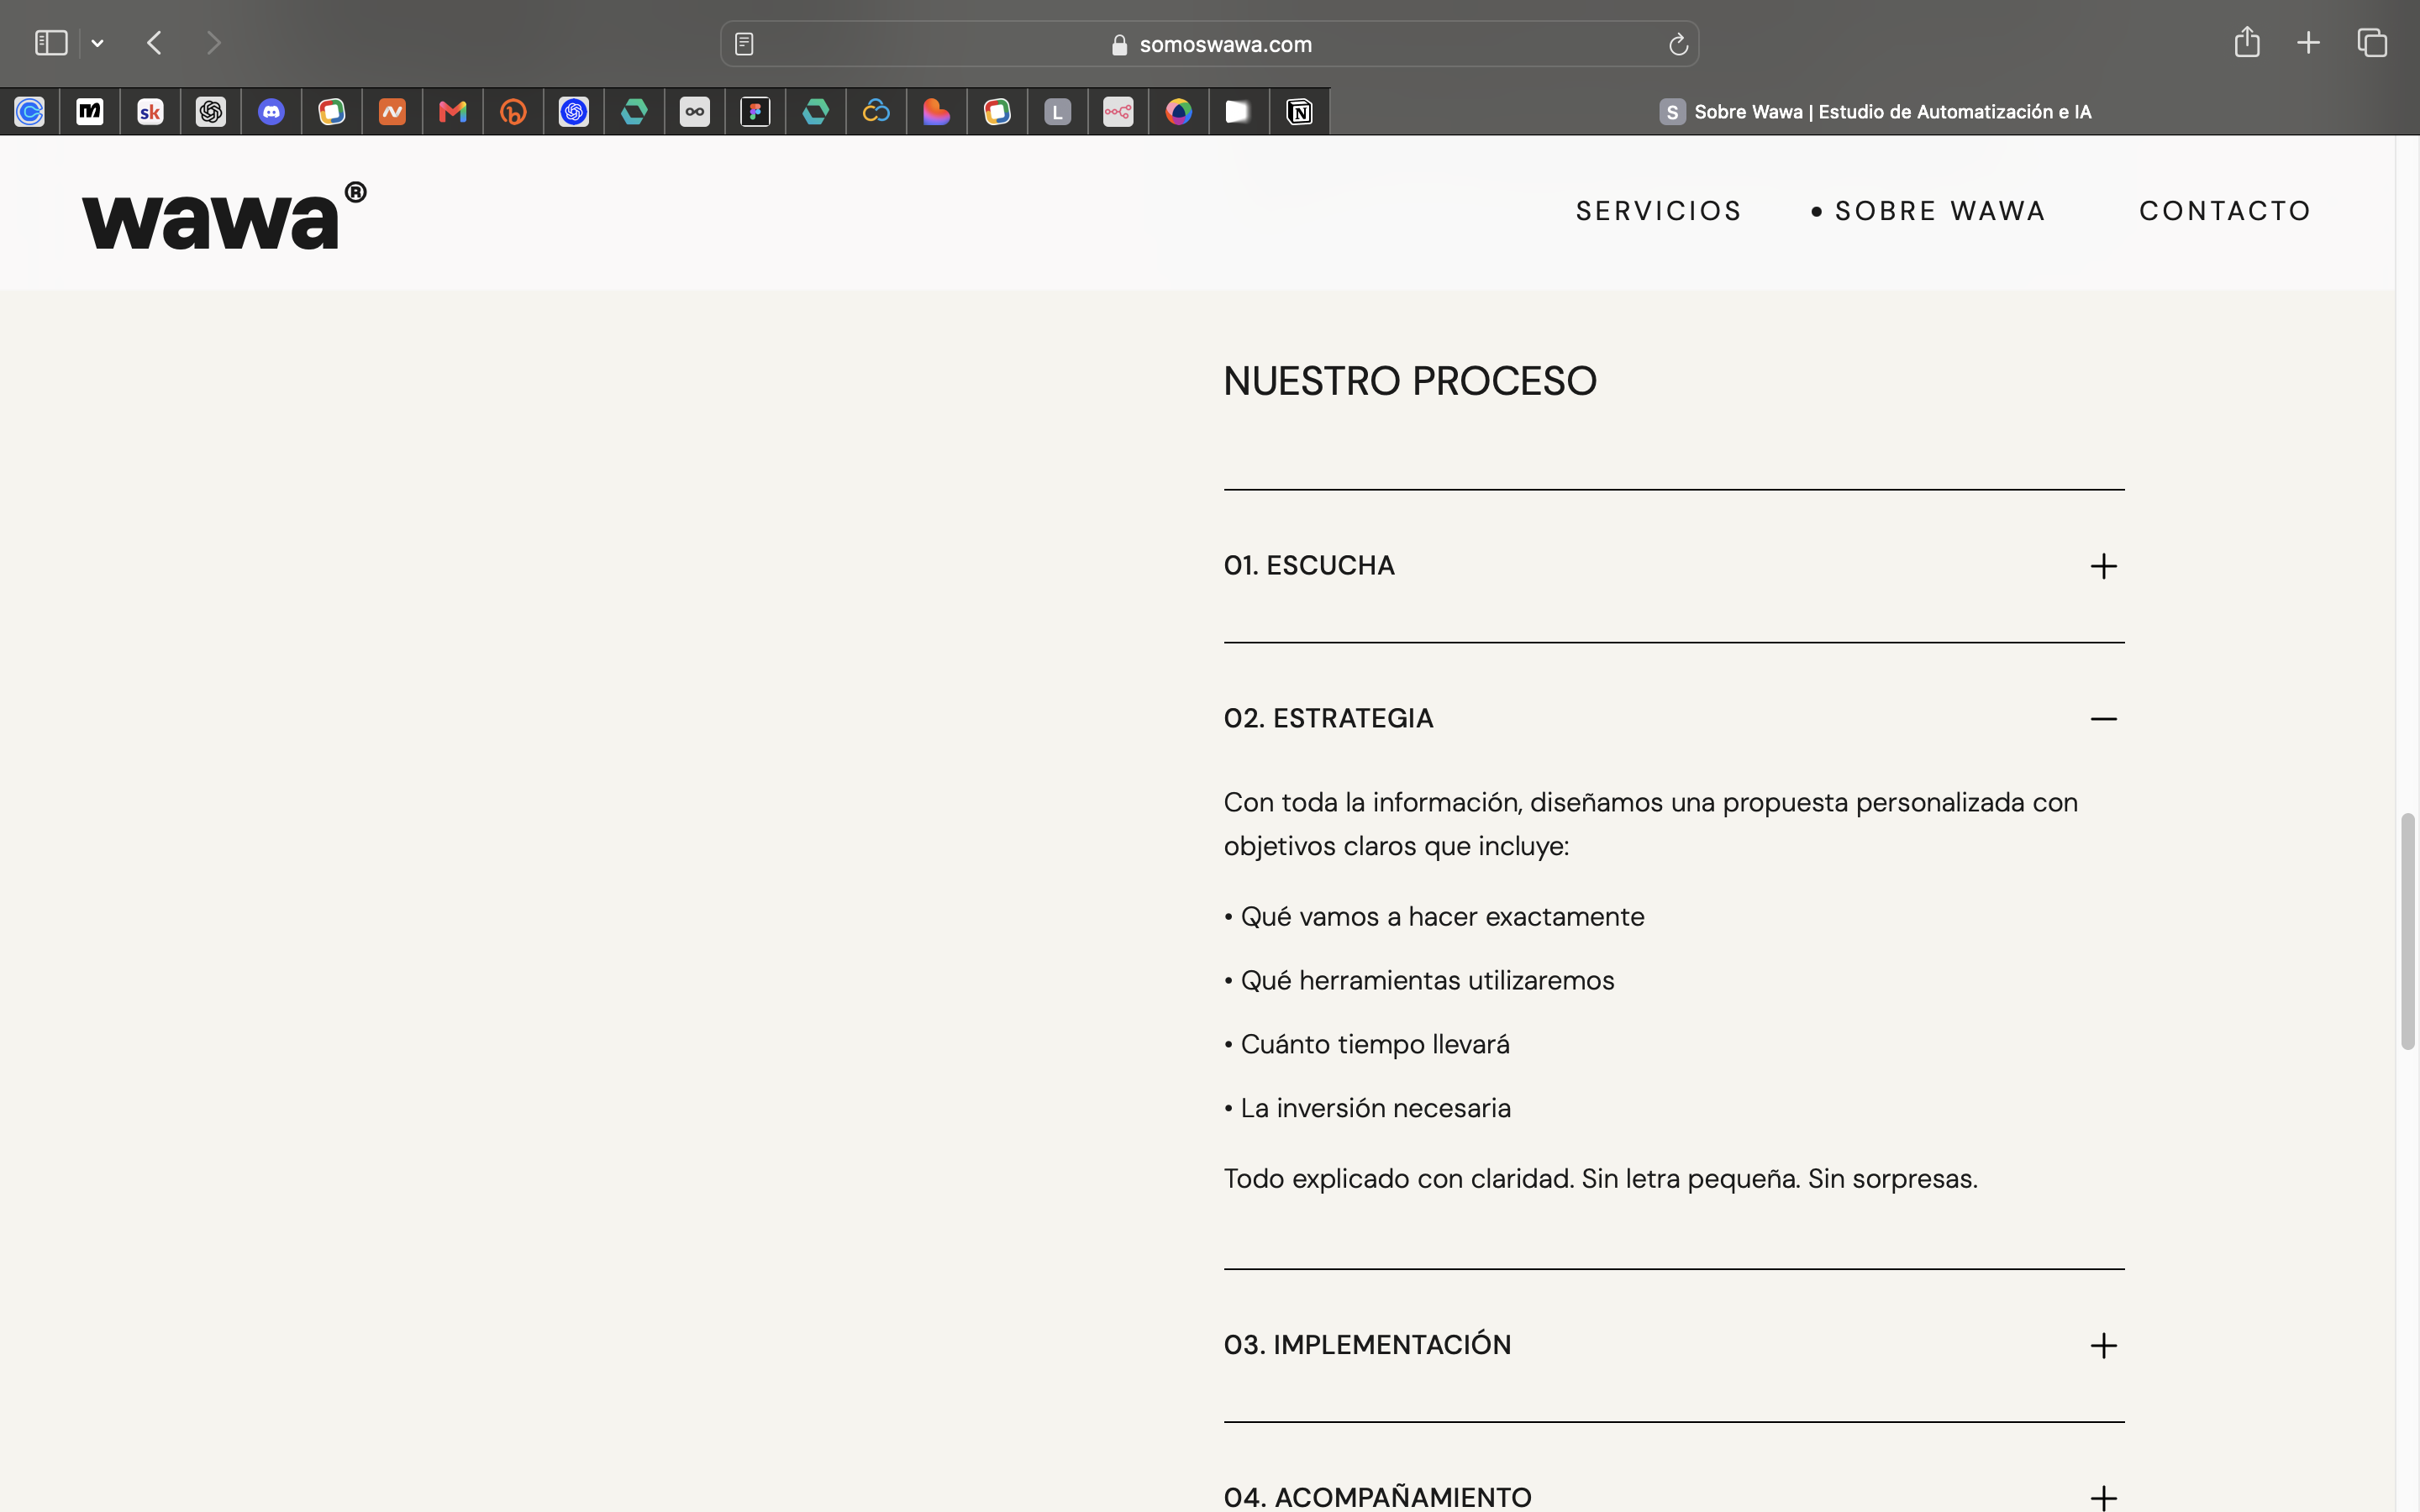Open the Share menu
The image size is (2420, 1512).
click(x=2247, y=42)
